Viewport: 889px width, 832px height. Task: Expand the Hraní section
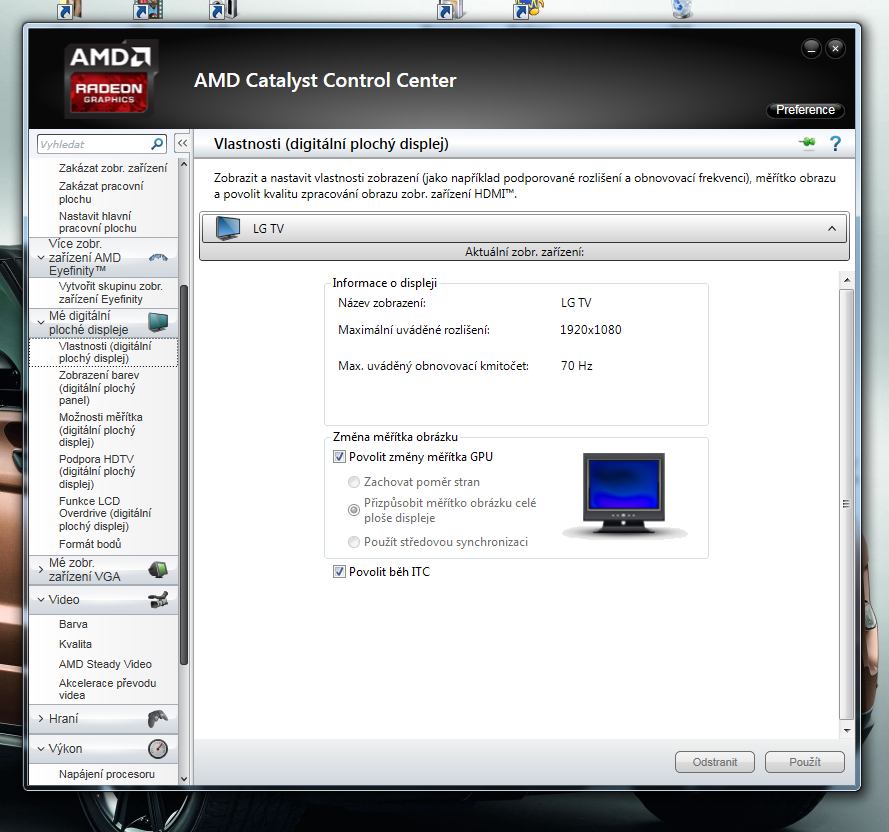[41, 719]
